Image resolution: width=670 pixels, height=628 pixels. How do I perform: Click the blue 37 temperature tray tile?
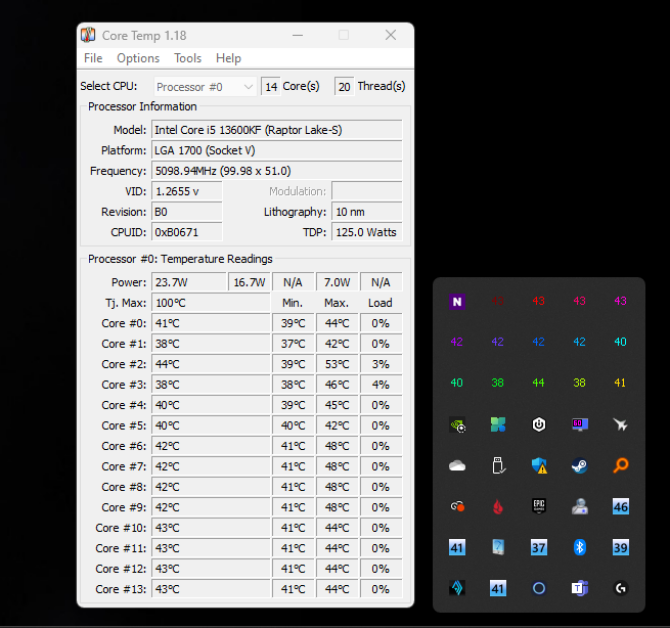tap(539, 547)
